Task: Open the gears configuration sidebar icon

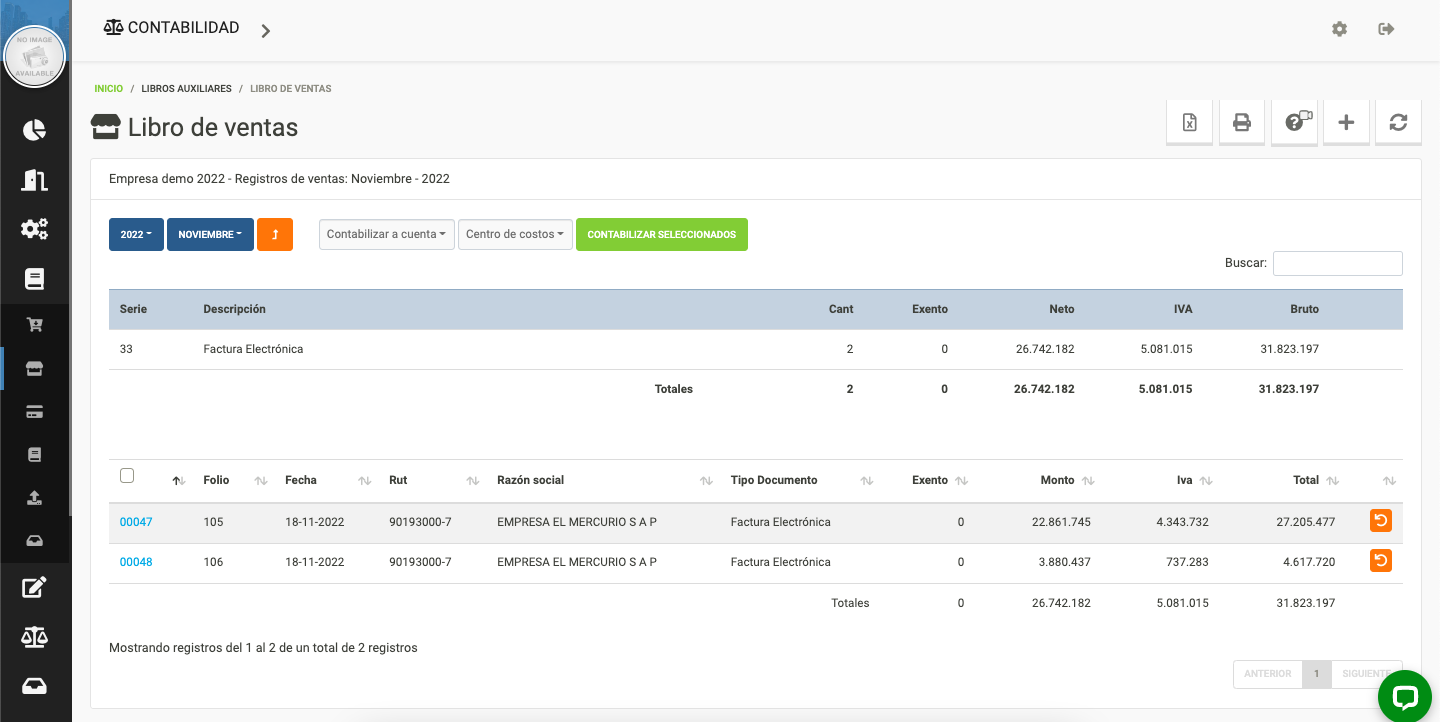Action: 35,229
